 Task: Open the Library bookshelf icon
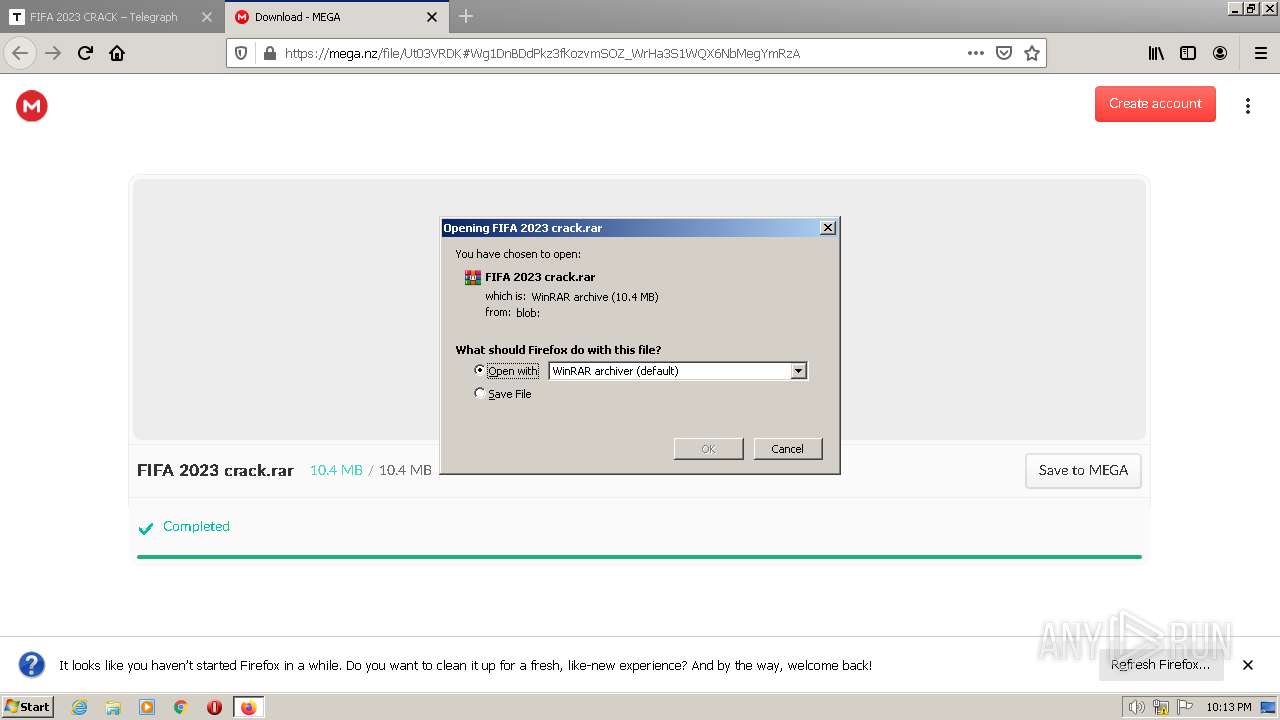[1156, 53]
